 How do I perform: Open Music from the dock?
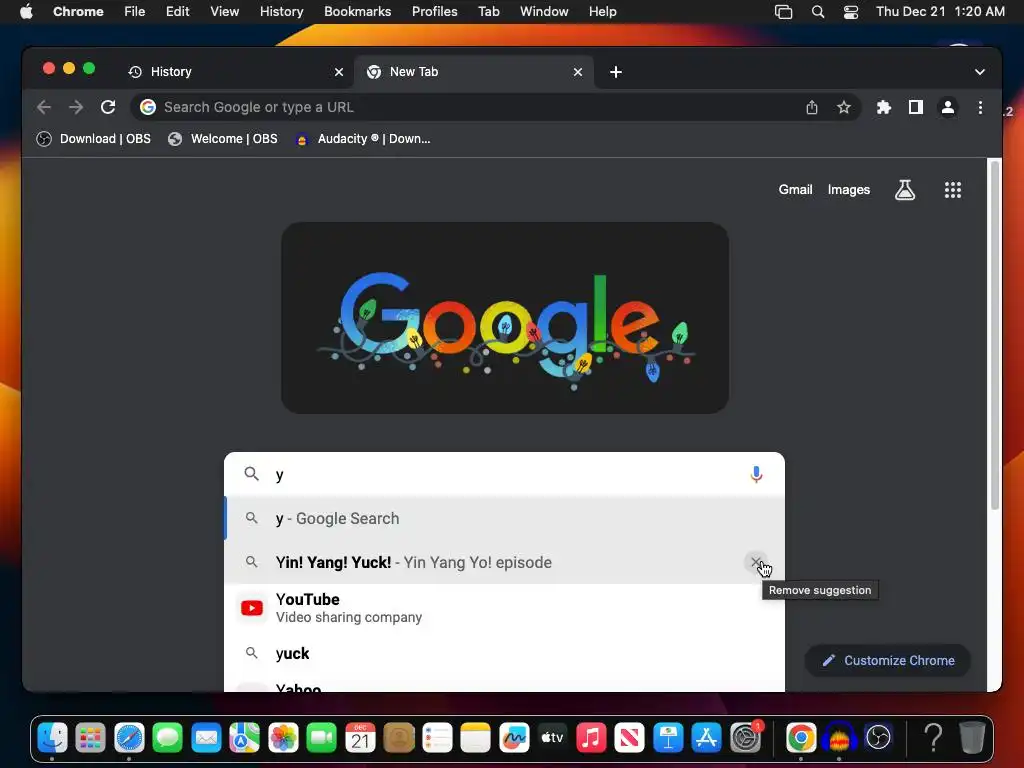591,738
